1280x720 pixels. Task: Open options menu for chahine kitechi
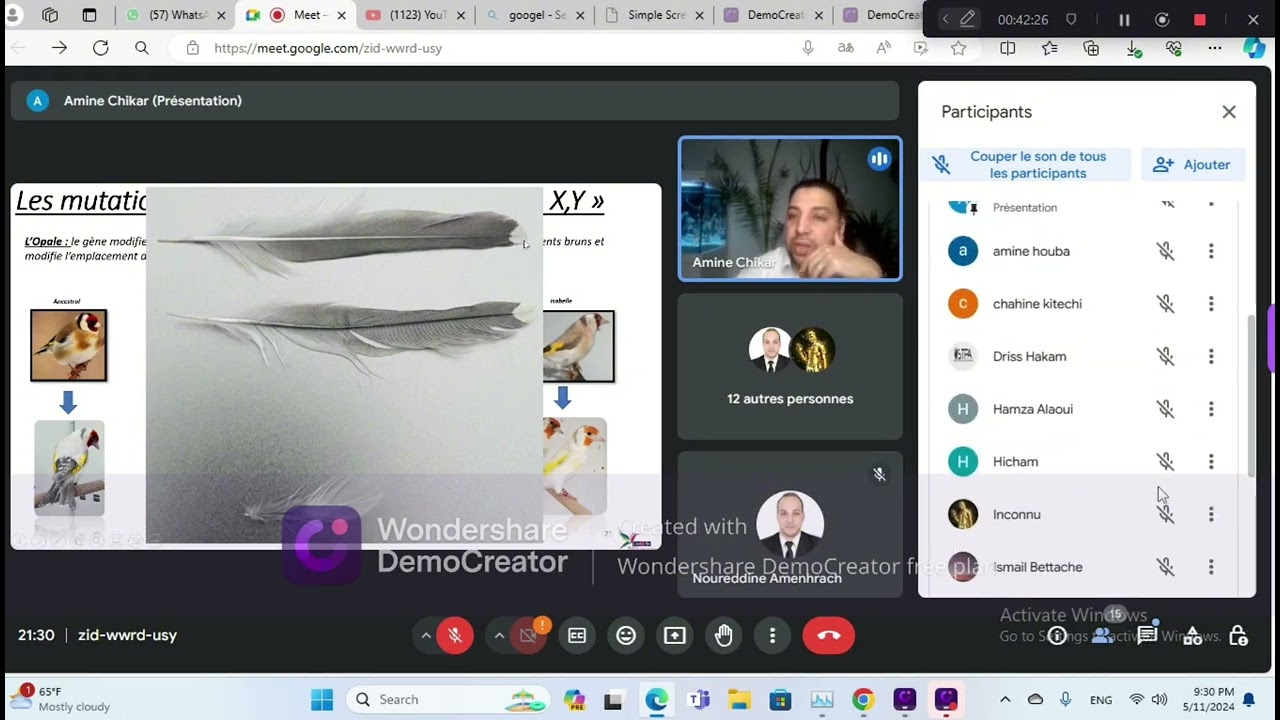1211,304
